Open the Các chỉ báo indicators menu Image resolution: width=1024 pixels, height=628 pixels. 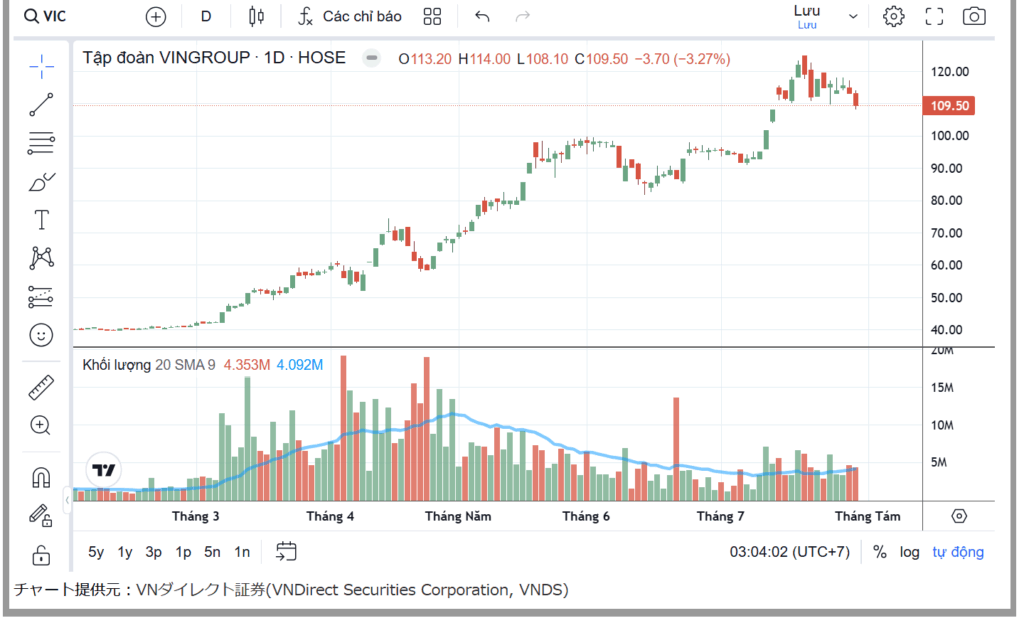coord(349,16)
